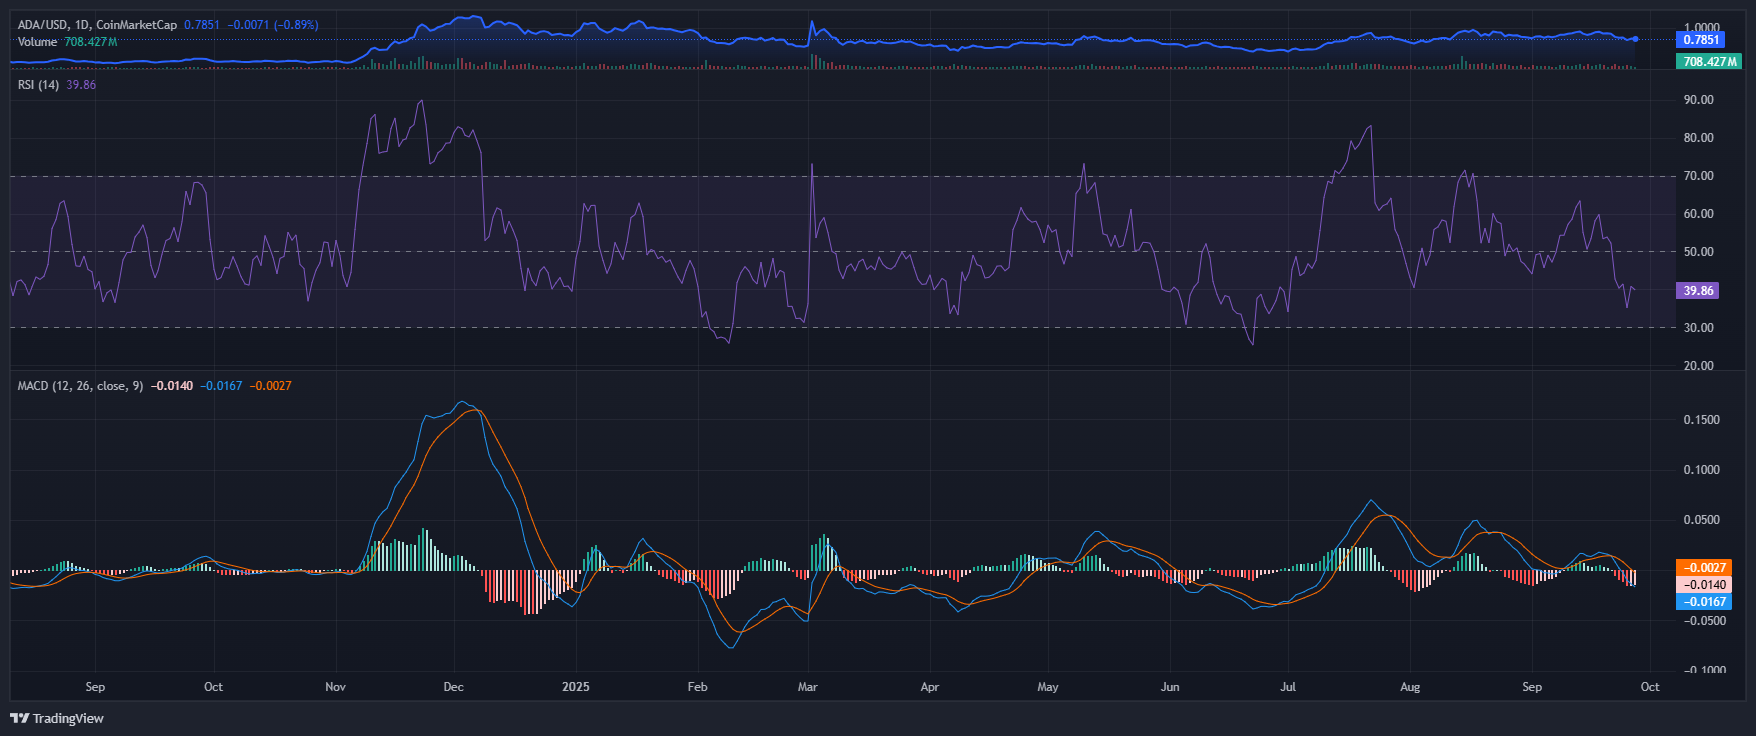Click the 30.00 level on RSI scale
Screen dimensions: 1756x736
1698,328
